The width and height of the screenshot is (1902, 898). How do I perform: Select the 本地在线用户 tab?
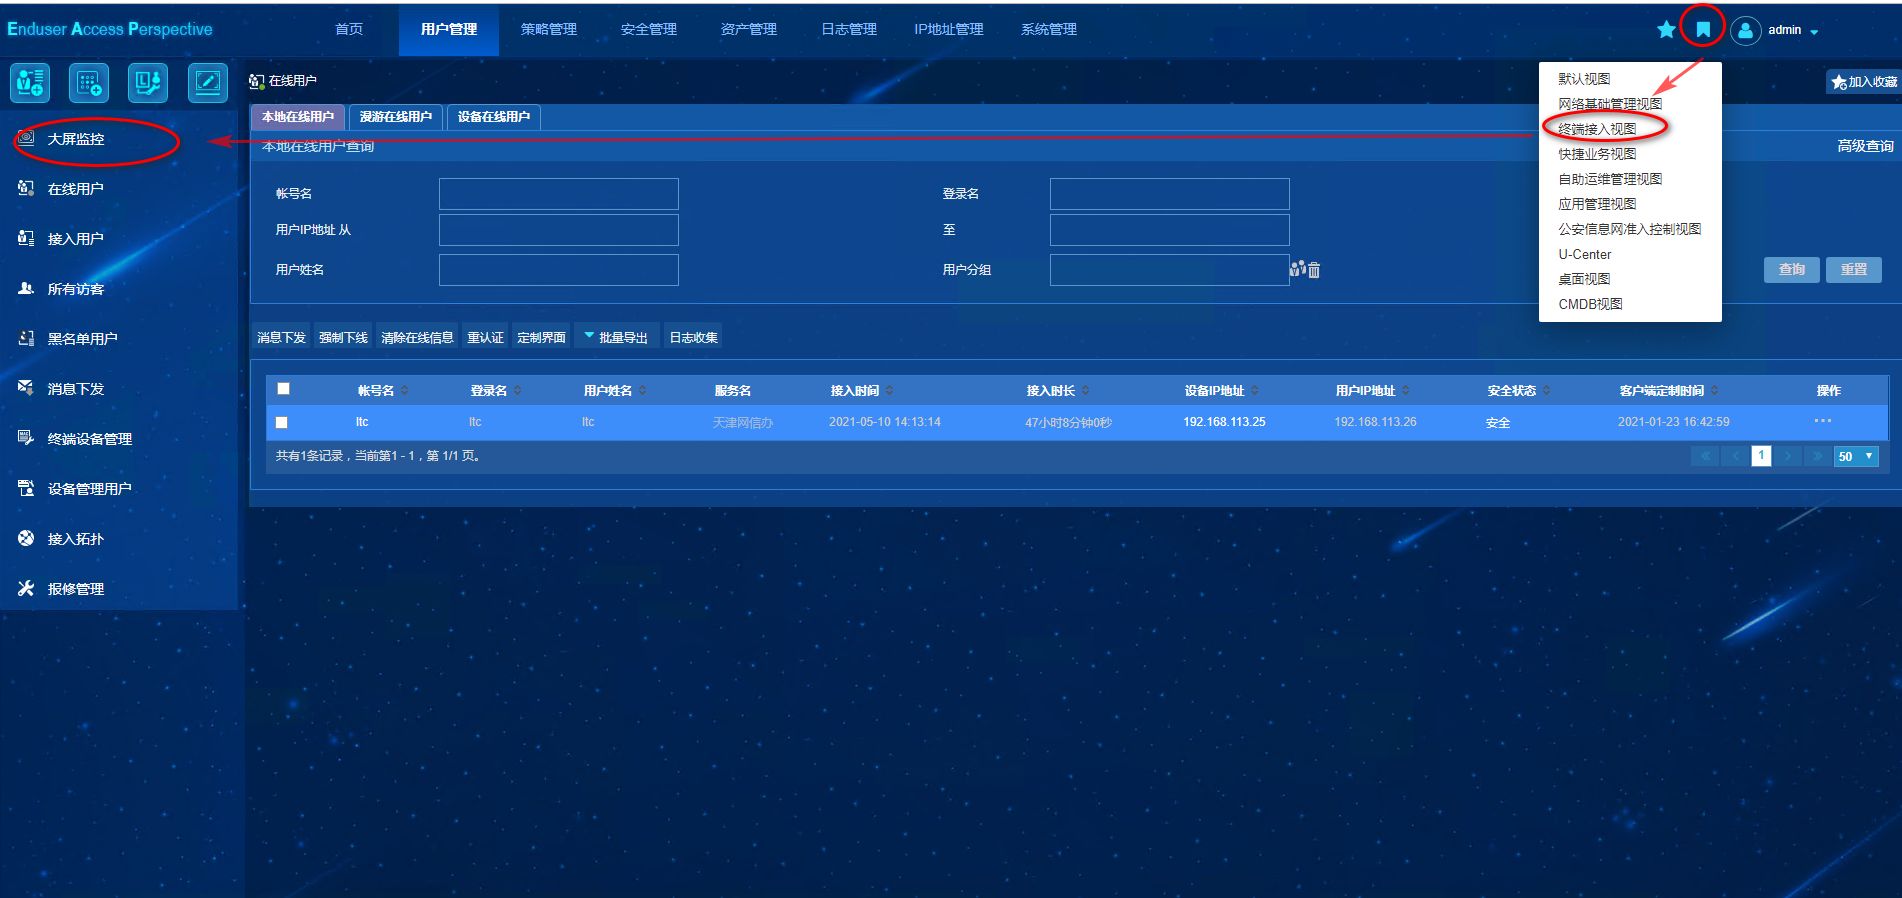point(298,117)
